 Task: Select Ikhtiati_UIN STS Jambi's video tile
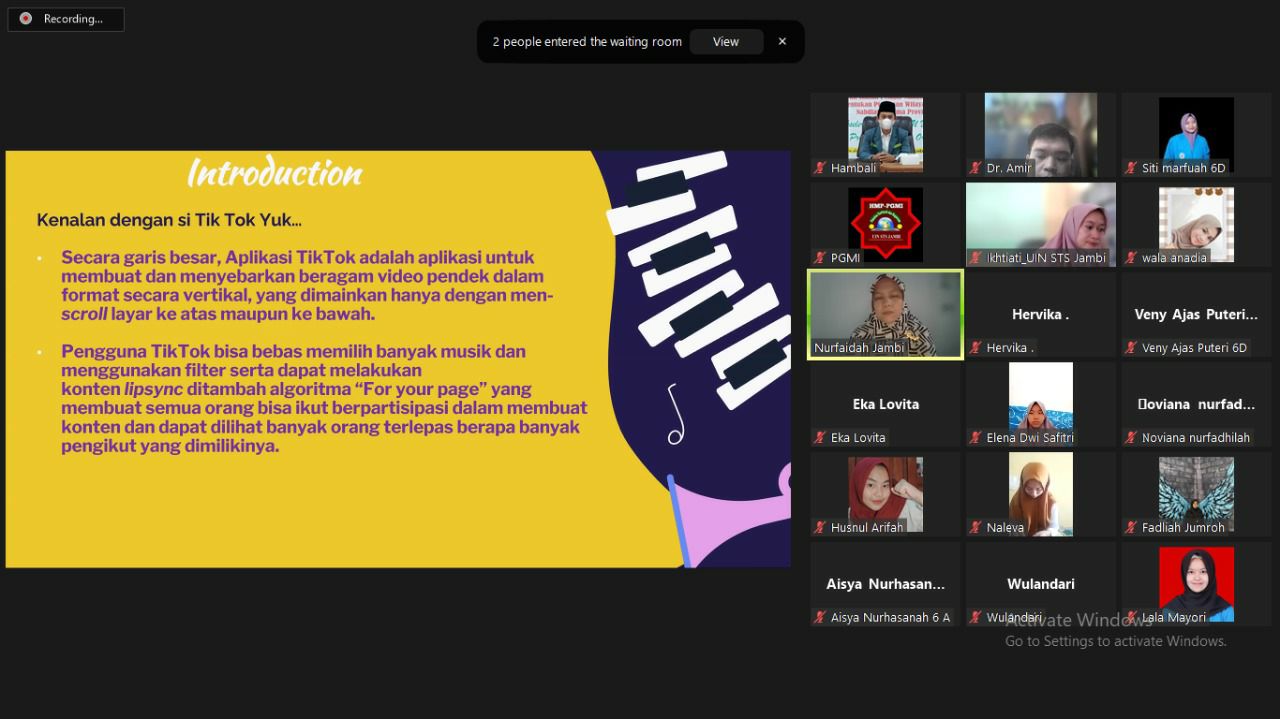point(1041,225)
